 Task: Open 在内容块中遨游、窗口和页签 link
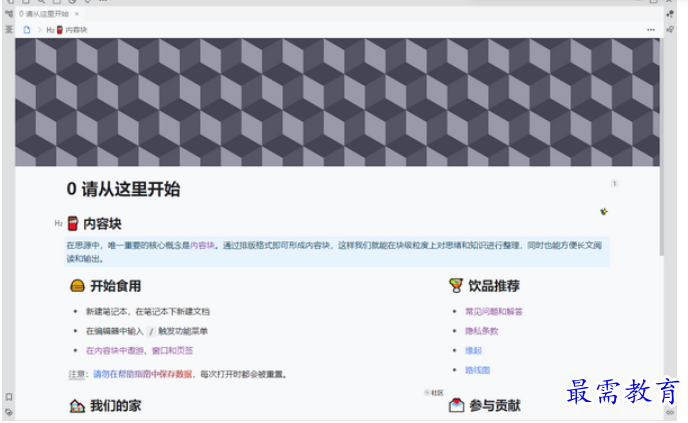139,350
